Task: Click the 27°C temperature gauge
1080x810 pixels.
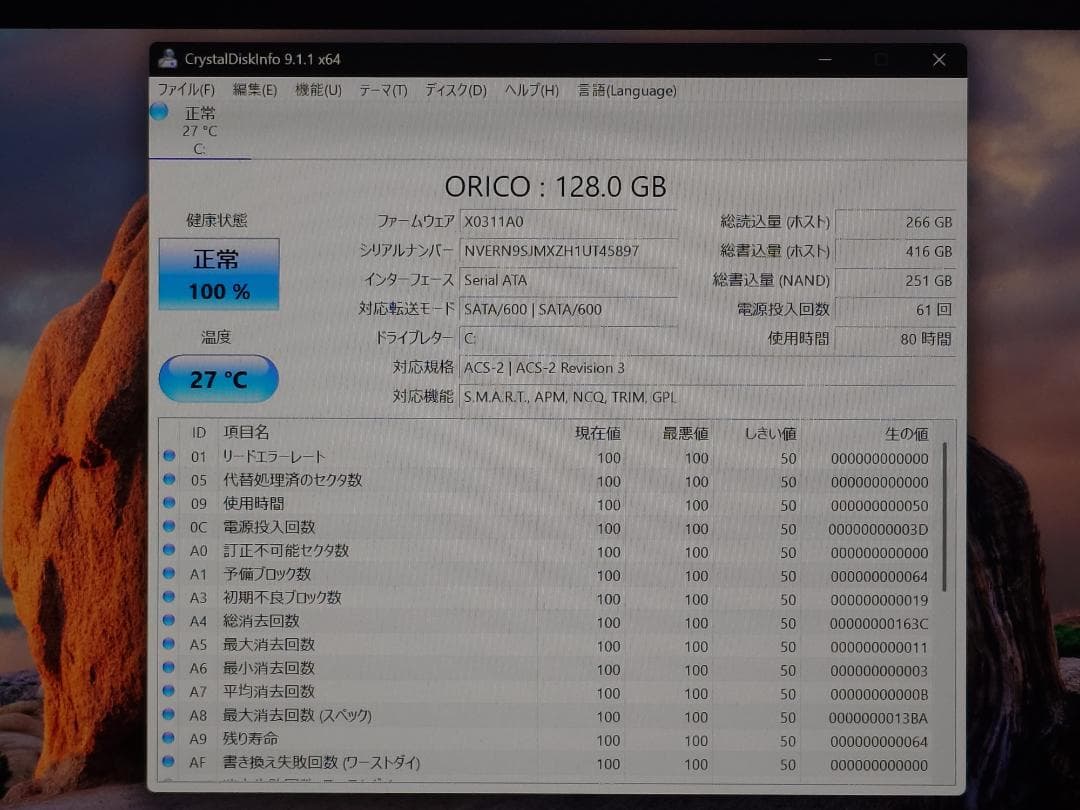Action: (x=218, y=378)
